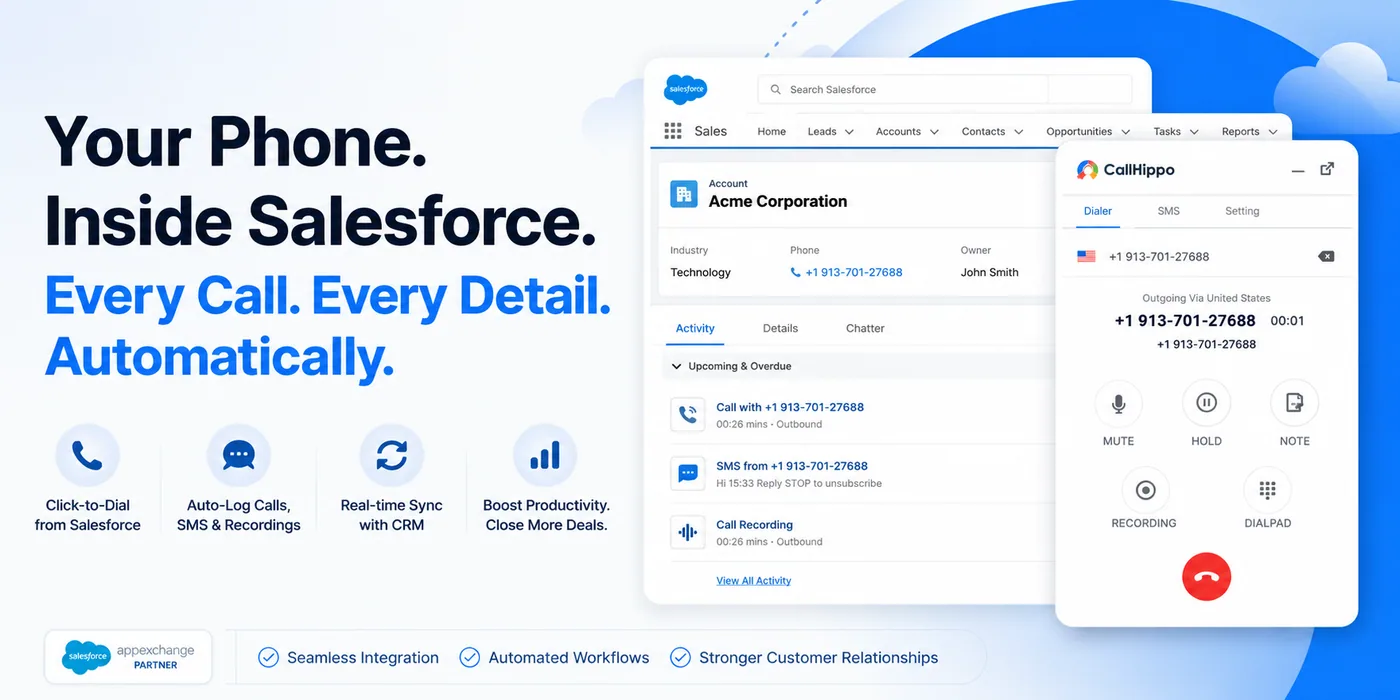This screenshot has width=1400, height=700.
Task: Hang up the call with red button
Action: [x=1206, y=576]
